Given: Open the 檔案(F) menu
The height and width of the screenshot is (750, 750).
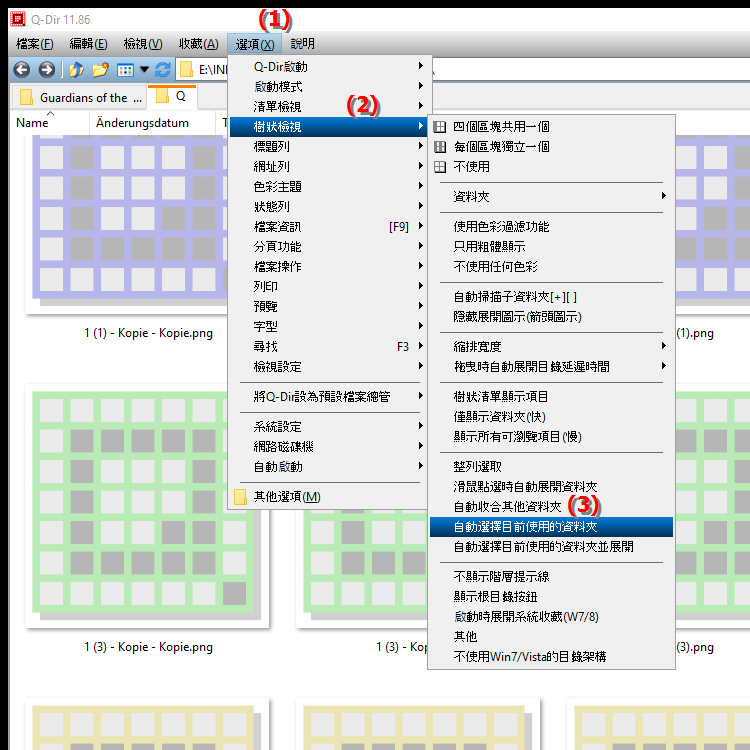Looking at the screenshot, I should point(34,44).
